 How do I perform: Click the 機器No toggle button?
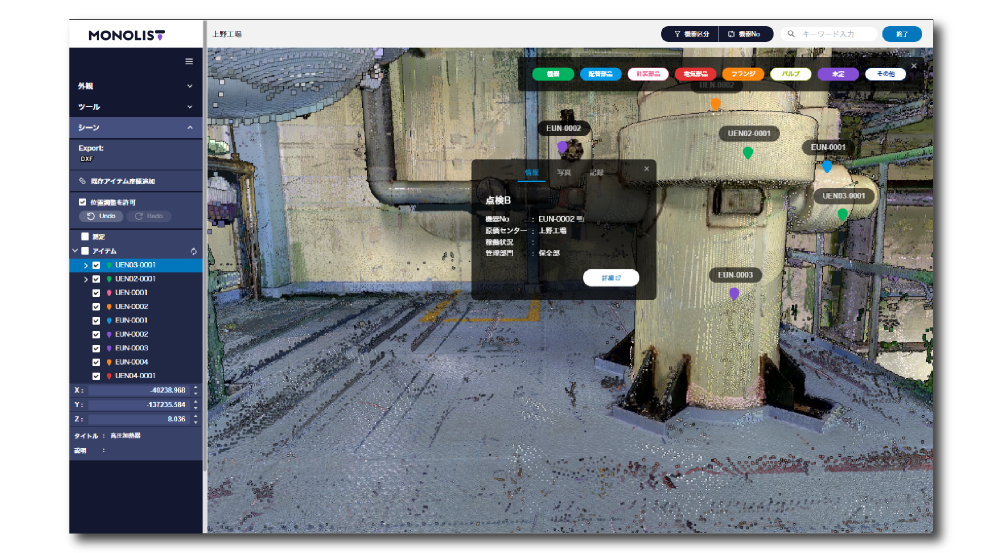[746, 34]
